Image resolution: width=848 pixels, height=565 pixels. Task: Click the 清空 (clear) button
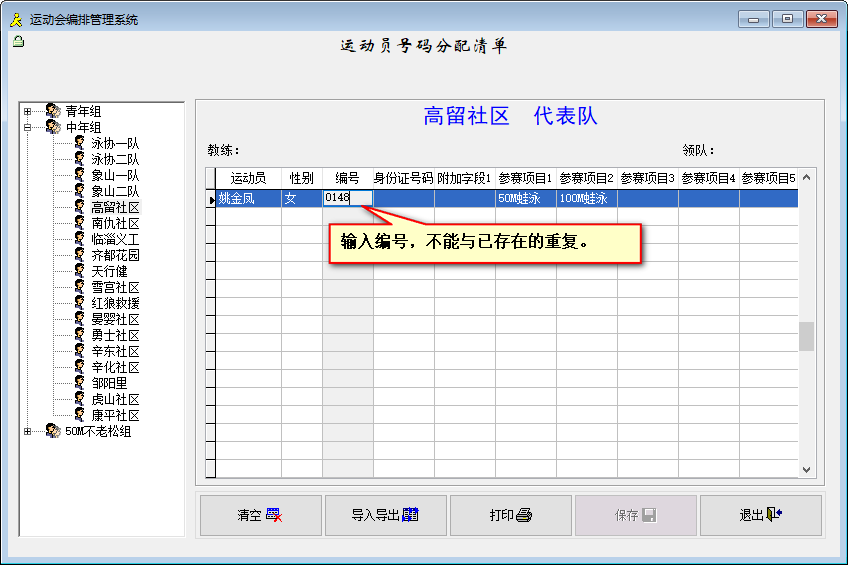click(x=260, y=516)
